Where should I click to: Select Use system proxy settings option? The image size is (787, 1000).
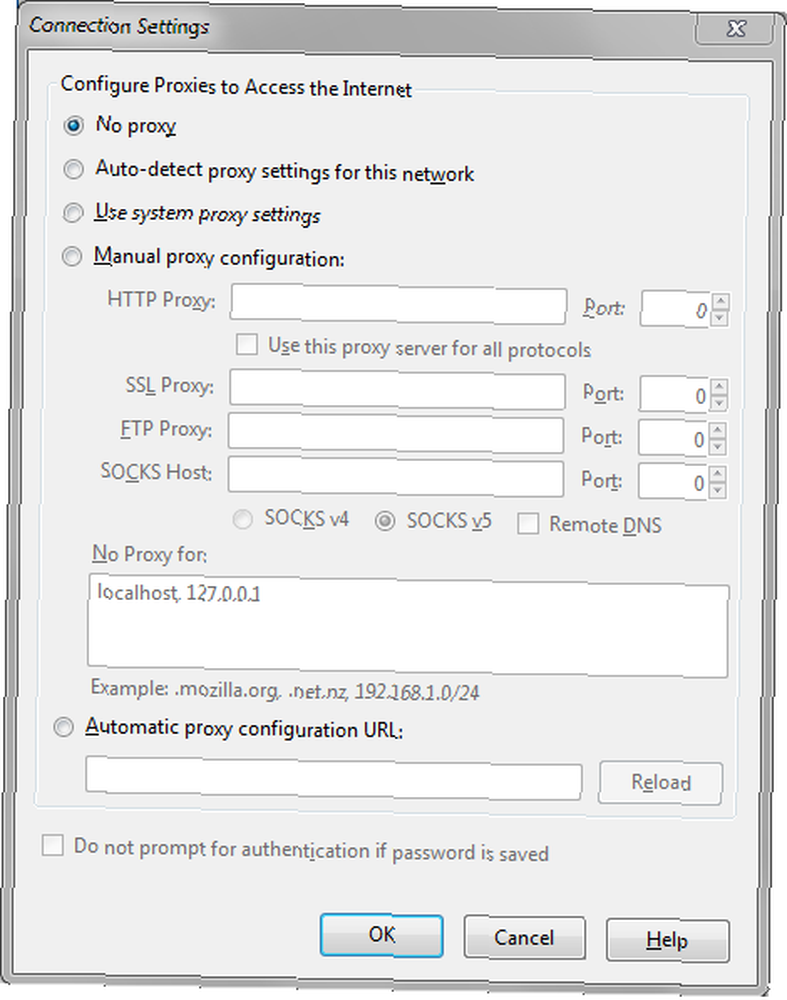point(73,212)
